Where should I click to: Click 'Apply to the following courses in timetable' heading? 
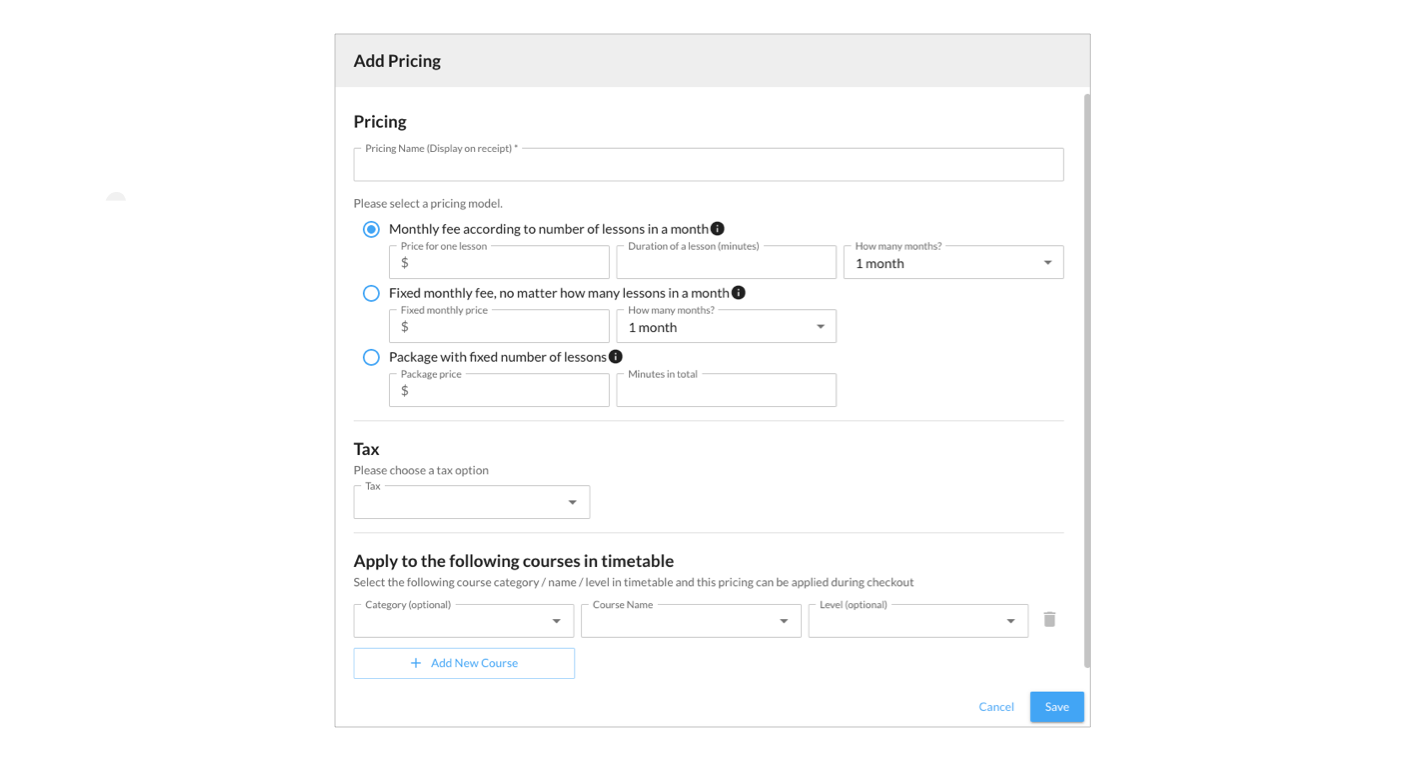[x=513, y=561]
